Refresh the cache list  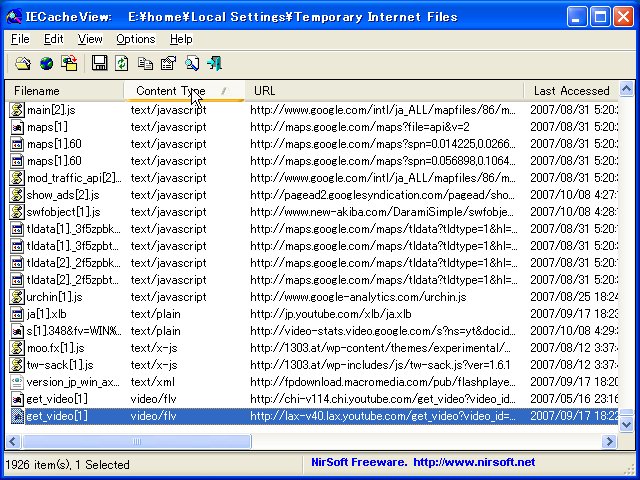pos(122,64)
